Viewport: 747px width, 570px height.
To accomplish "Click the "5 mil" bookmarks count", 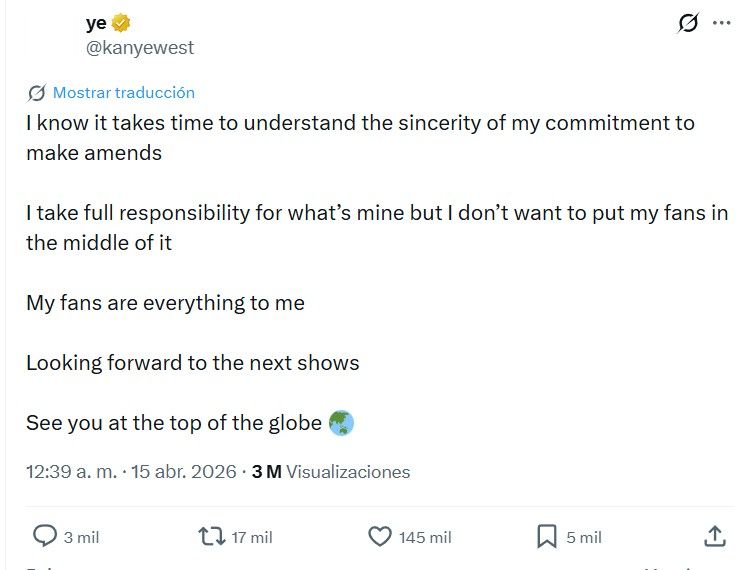I will 584,538.
